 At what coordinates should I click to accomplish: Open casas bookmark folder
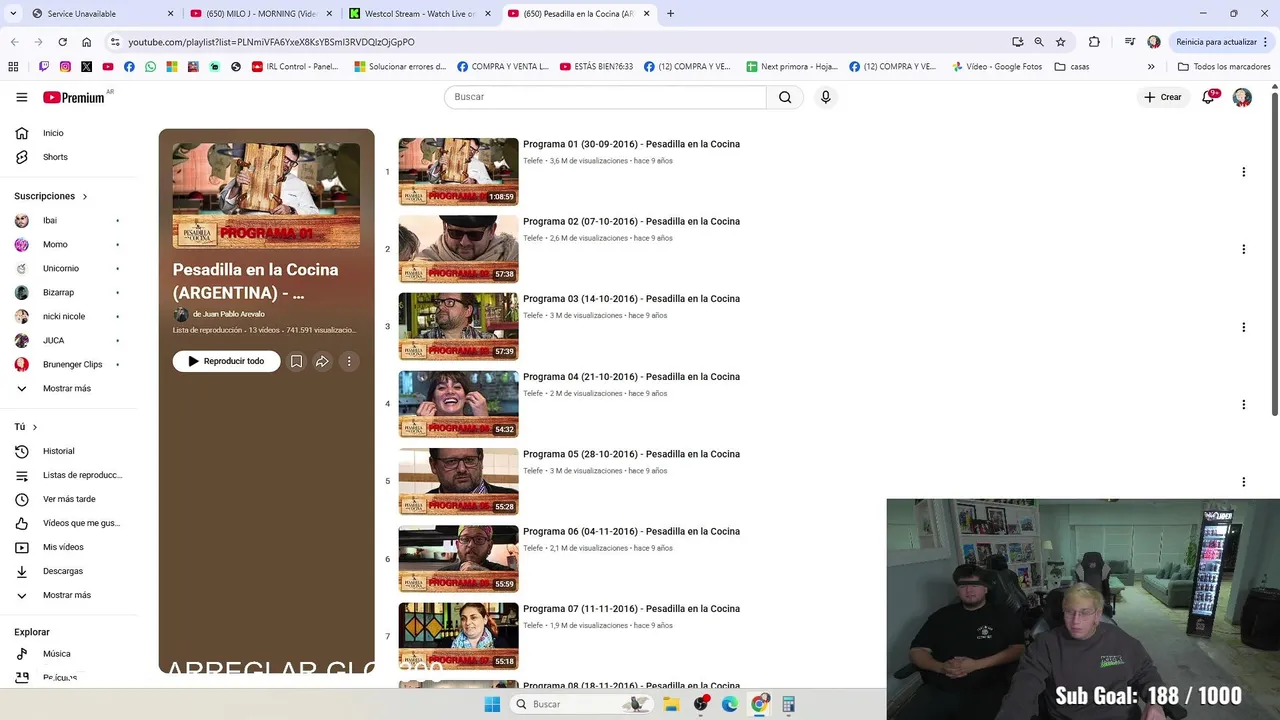pos(1072,67)
